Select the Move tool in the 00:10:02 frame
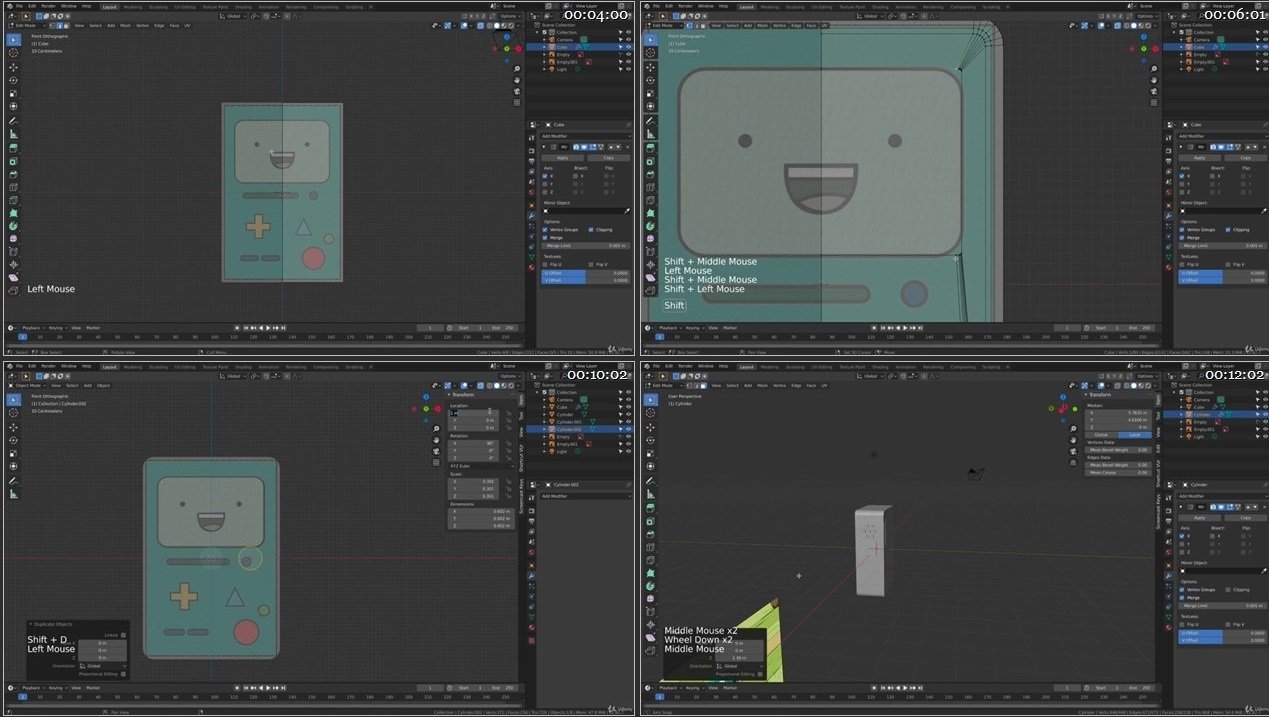Screen dimensions: 1269x717 [x=14, y=426]
